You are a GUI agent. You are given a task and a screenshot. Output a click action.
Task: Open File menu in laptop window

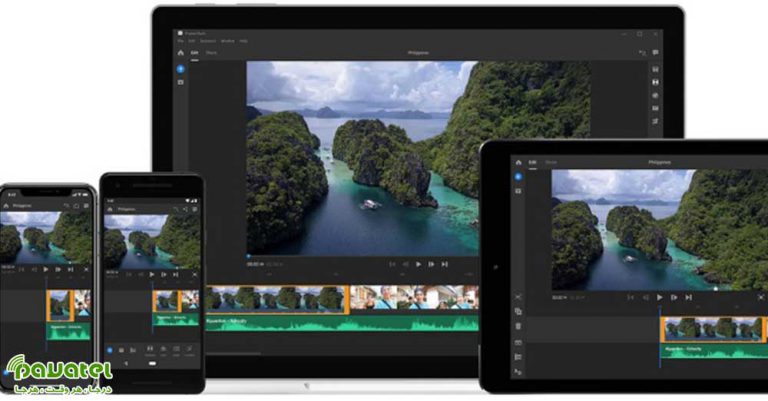[x=180, y=41]
